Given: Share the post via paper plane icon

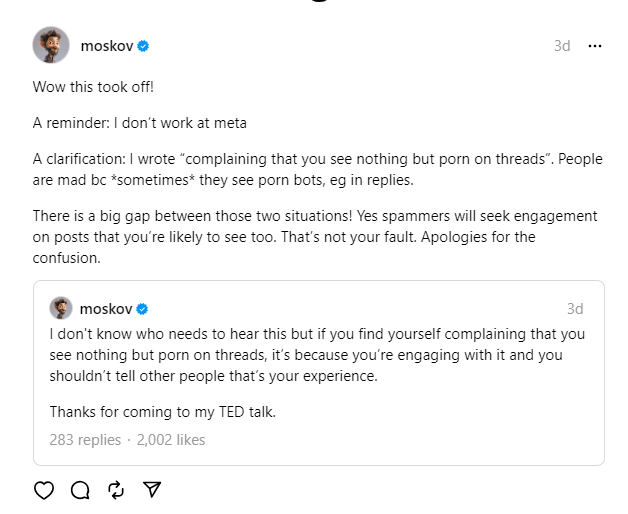Looking at the screenshot, I should (152, 490).
